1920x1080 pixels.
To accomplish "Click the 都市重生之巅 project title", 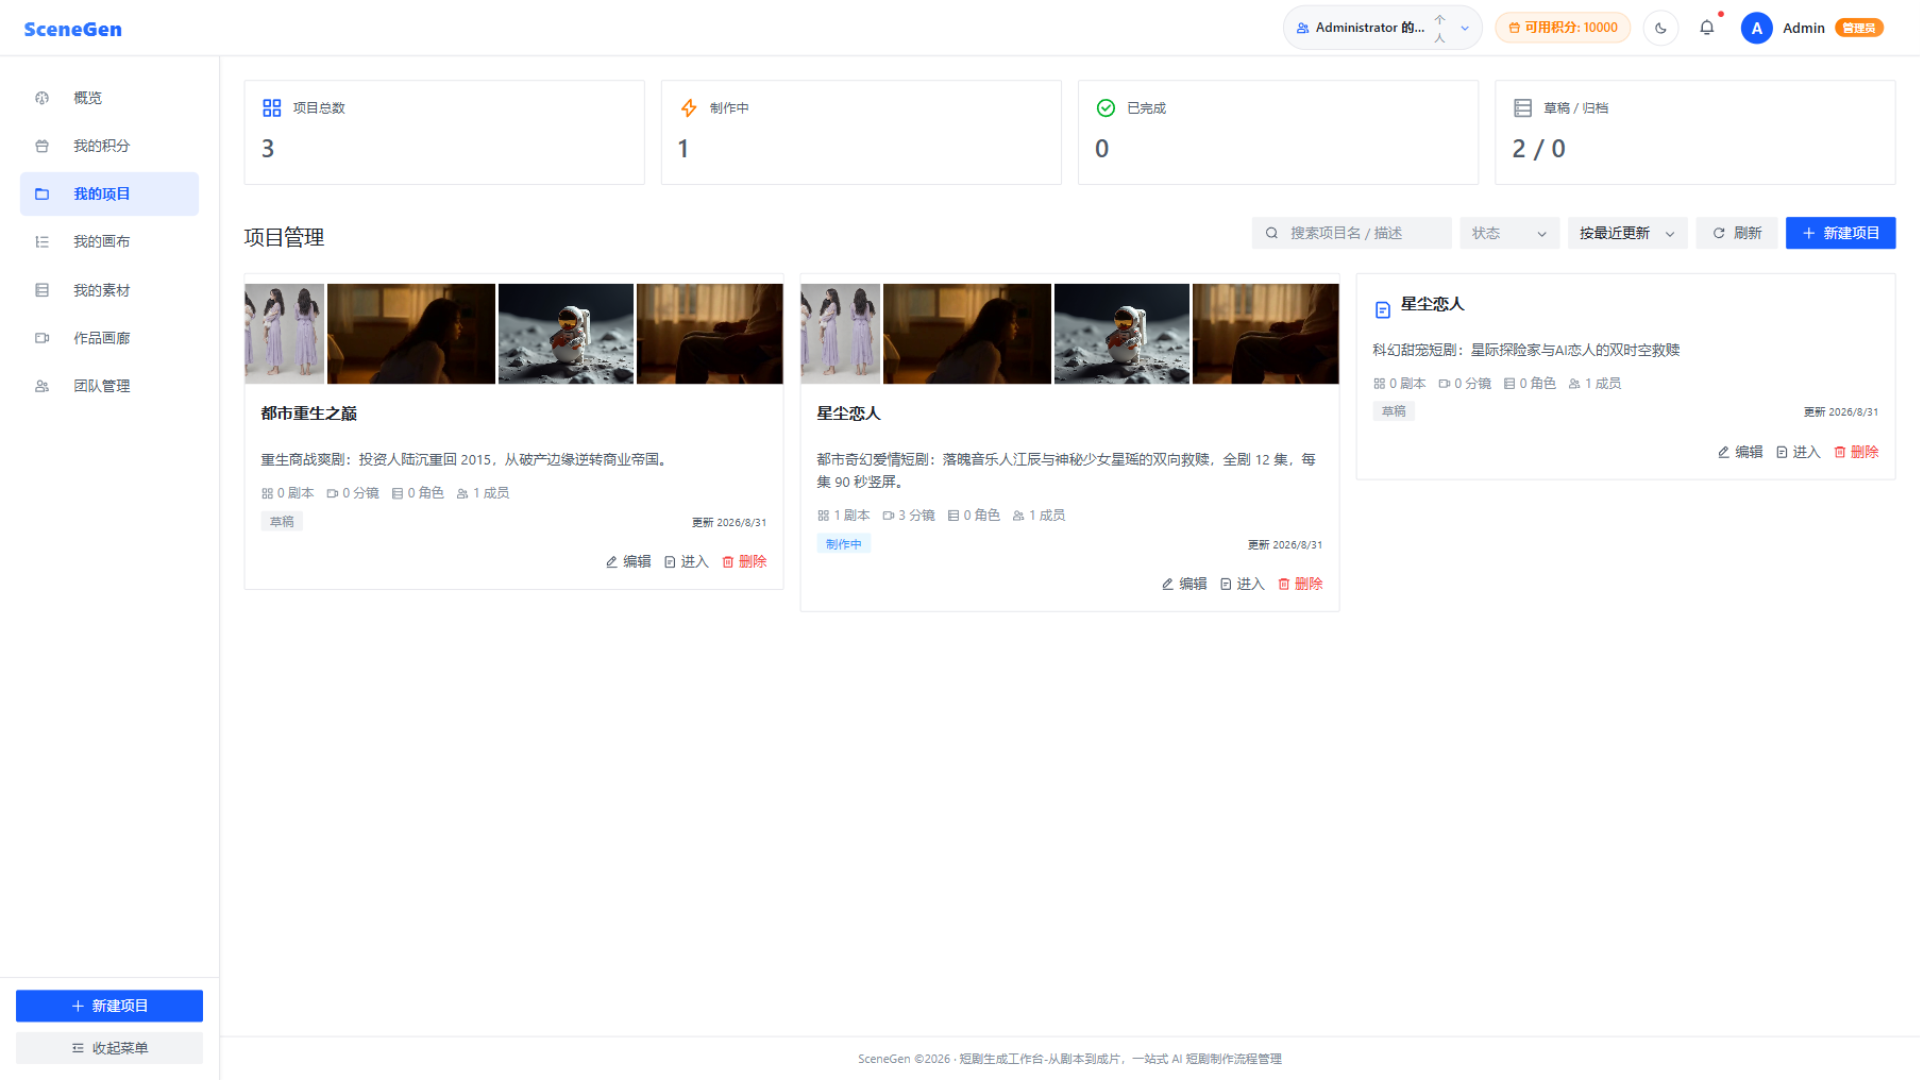I will click(309, 413).
